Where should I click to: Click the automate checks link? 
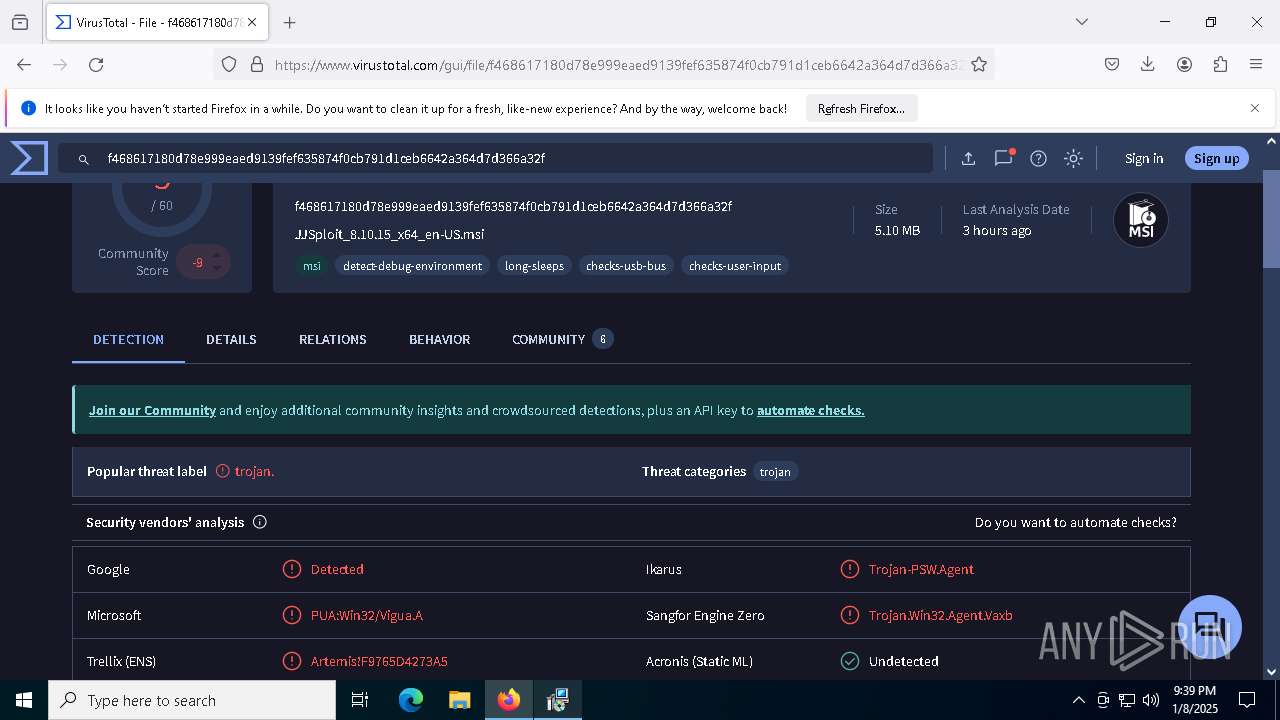(x=811, y=410)
